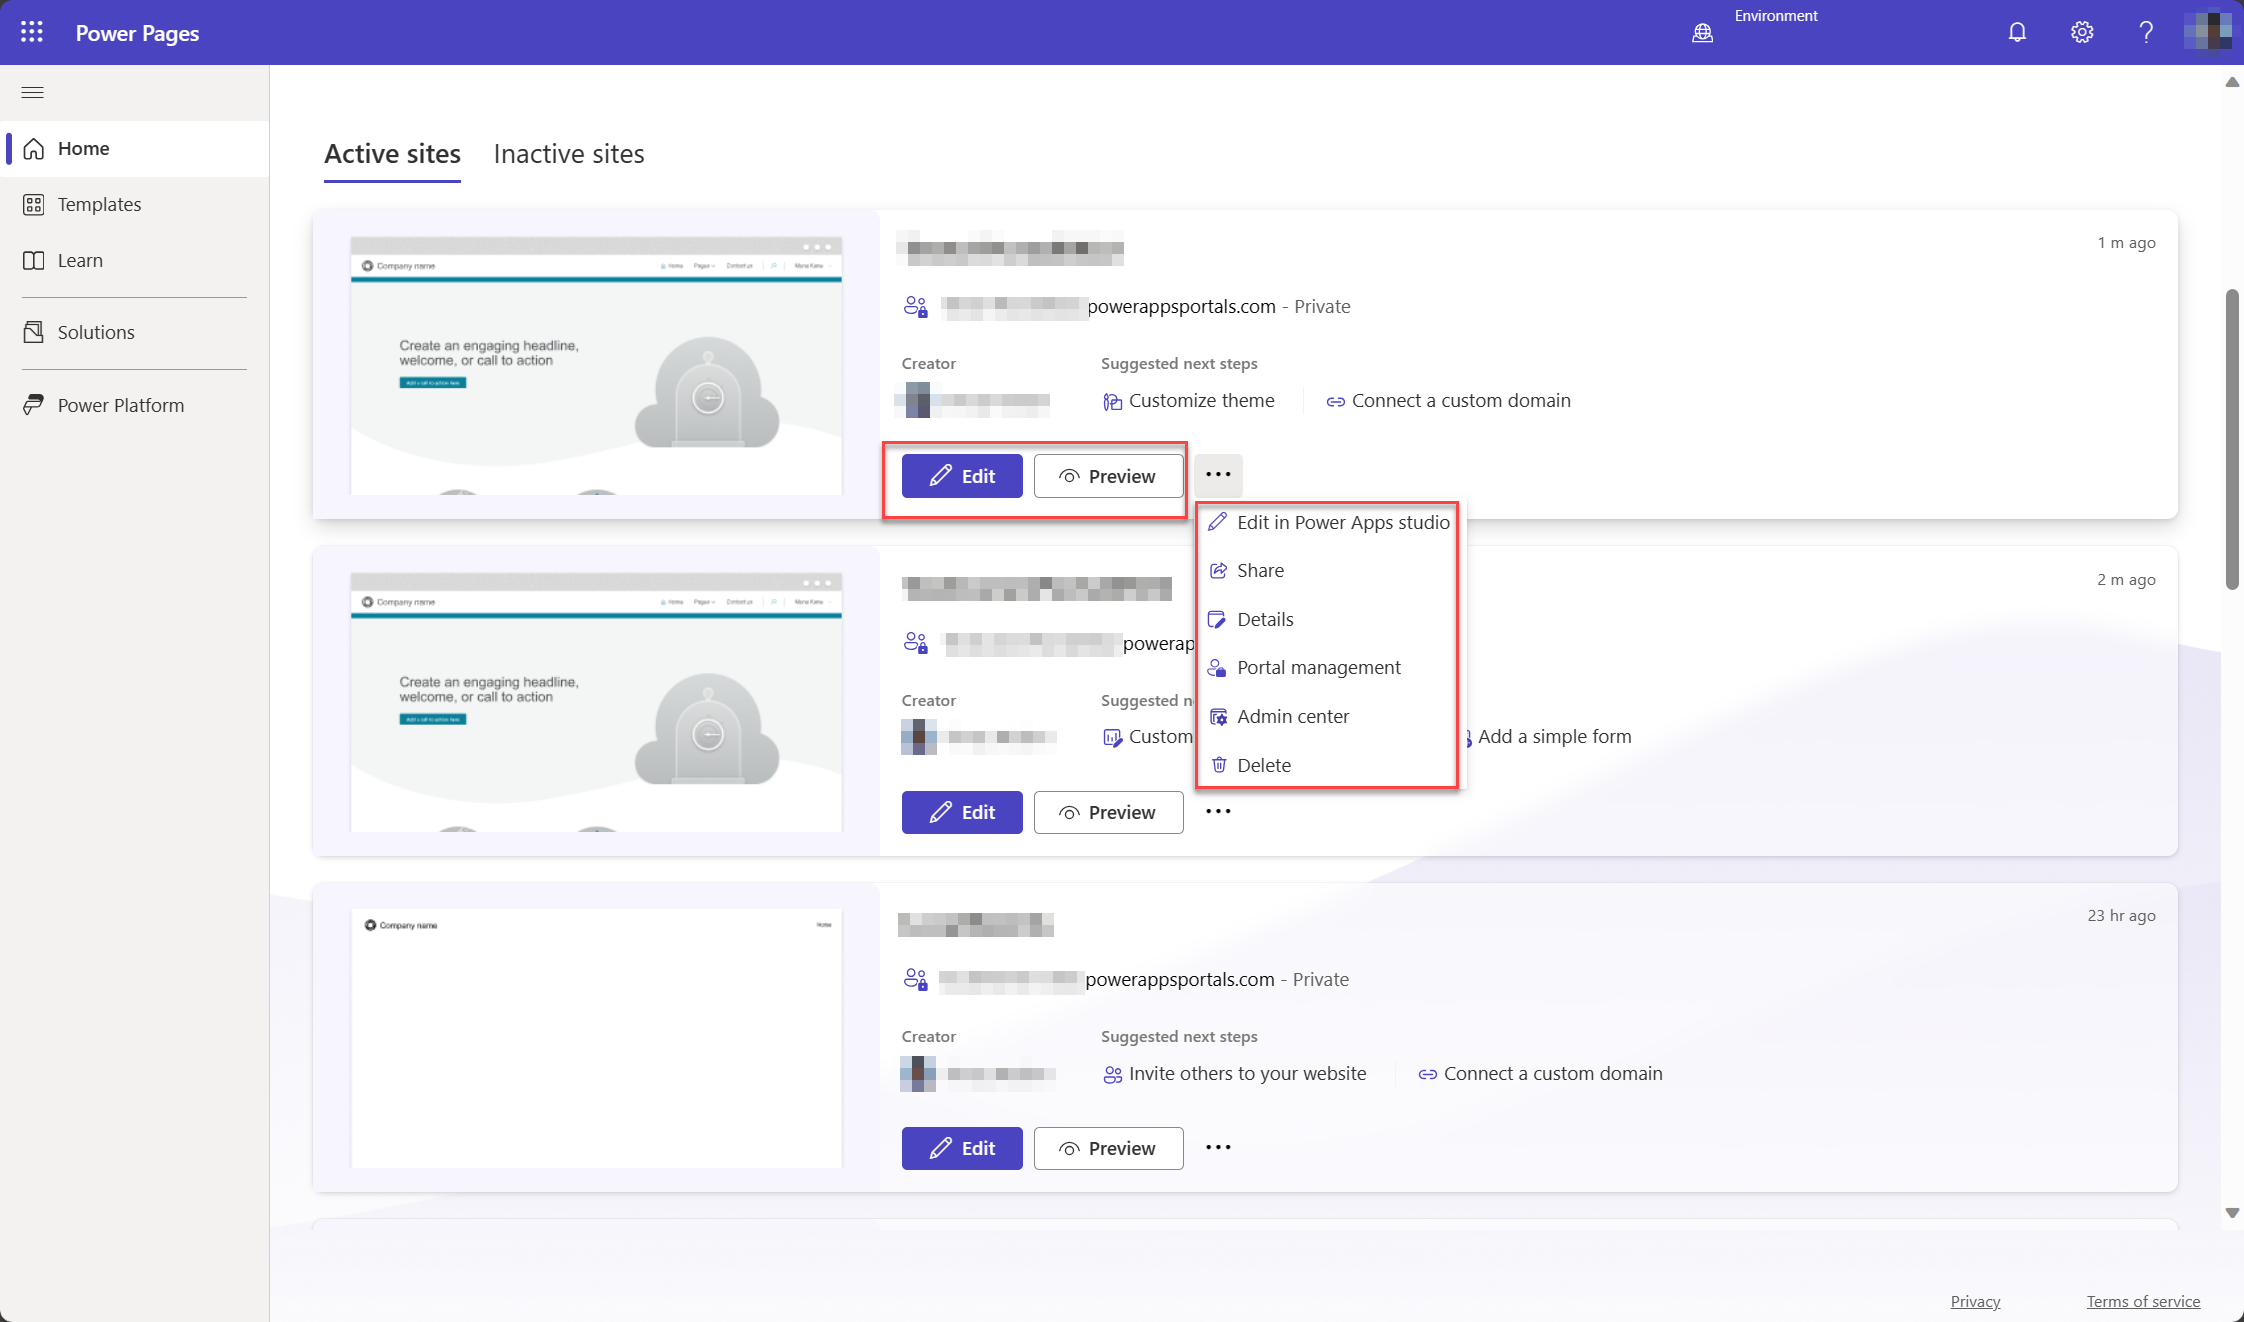Open the three-dot menu for second site
The height and width of the screenshot is (1322, 2244).
[1218, 811]
